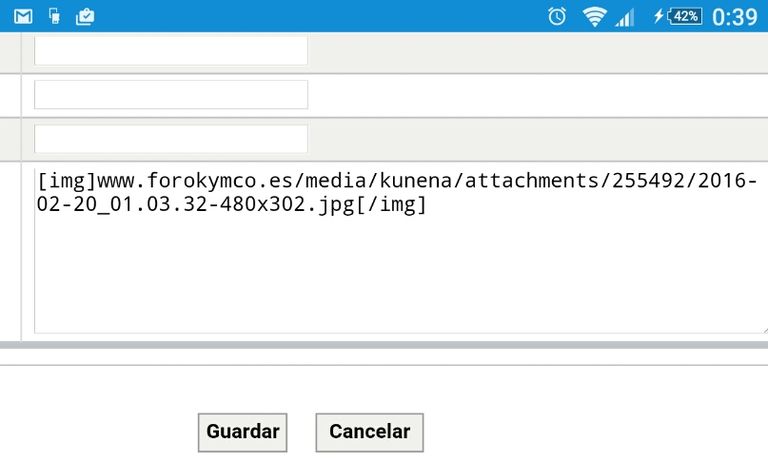Viewport: 768px width, 462px height.
Task: Focus the topmost empty text field
Action: [171, 51]
